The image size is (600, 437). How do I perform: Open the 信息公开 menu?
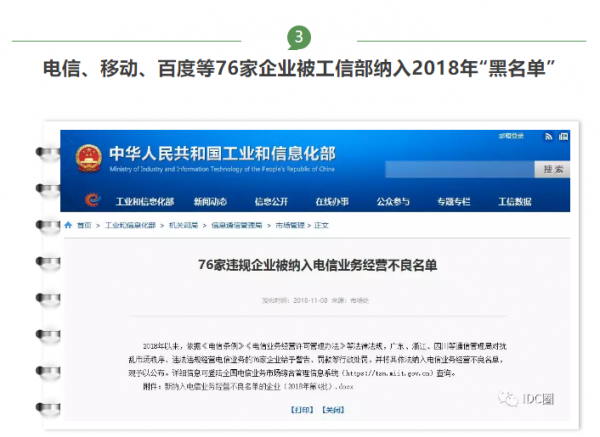point(271,202)
